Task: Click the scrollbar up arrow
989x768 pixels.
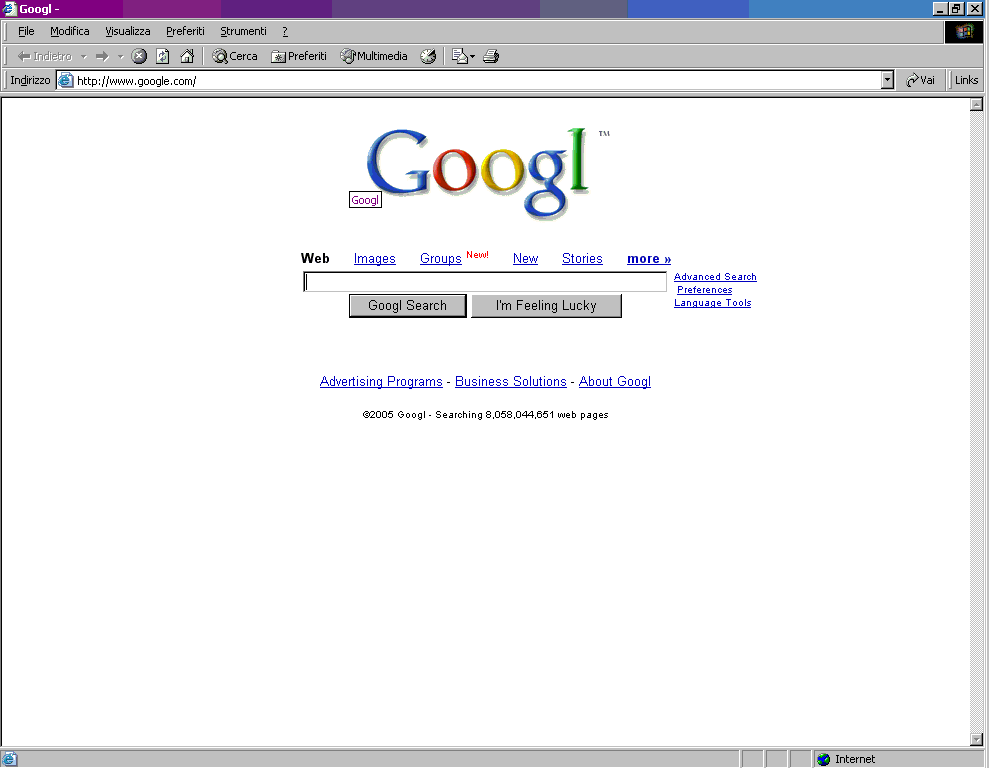Action: [x=976, y=105]
